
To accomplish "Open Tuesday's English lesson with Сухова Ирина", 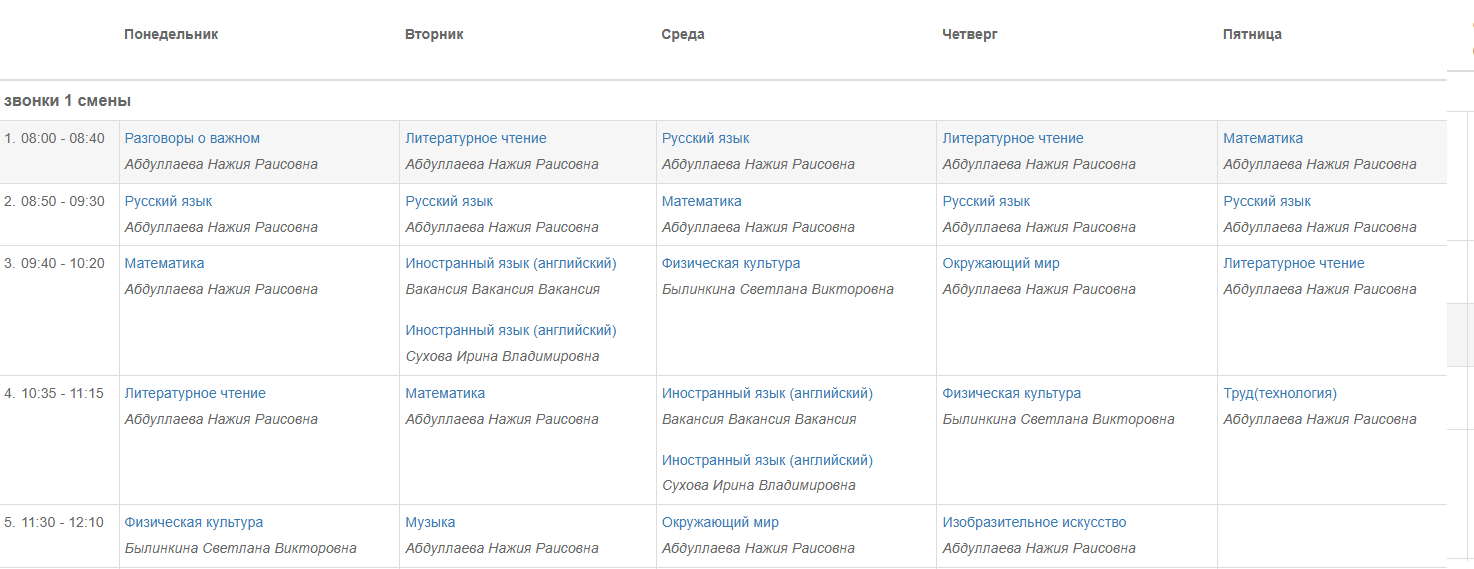I will [511, 330].
